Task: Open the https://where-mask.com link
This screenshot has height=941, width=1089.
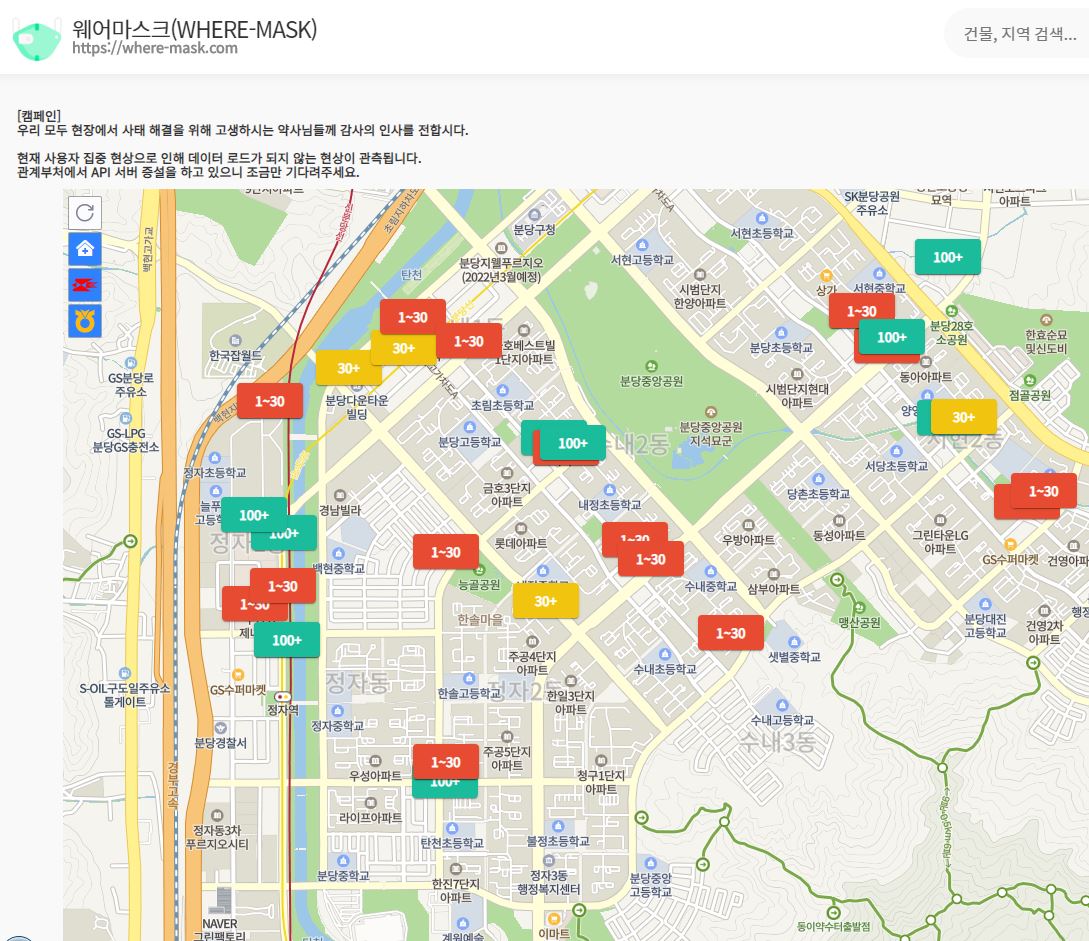Action: 155,48
